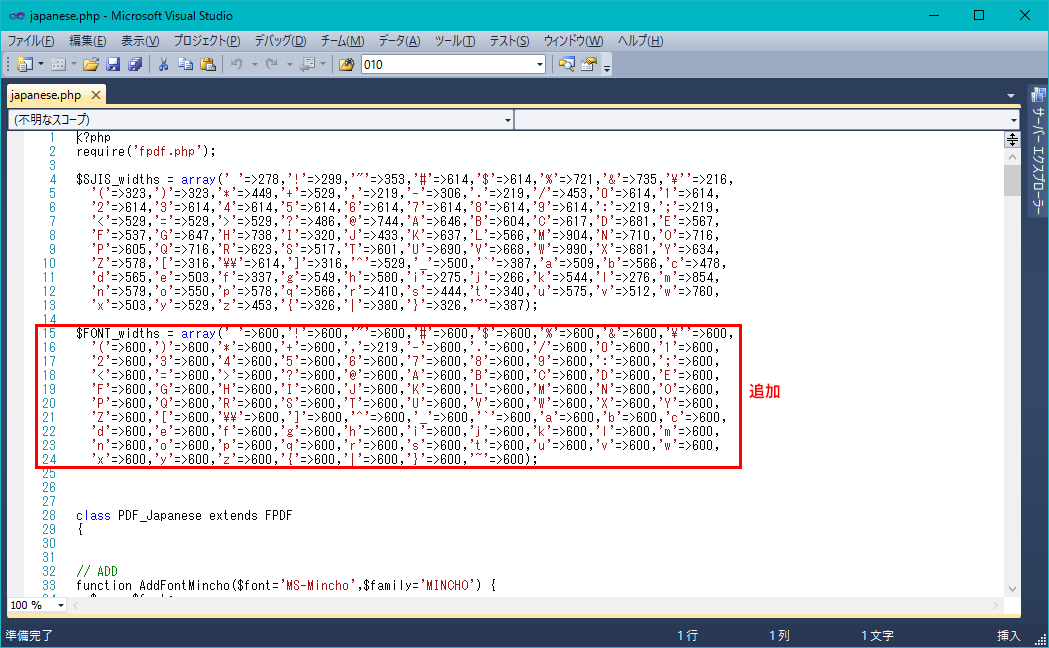
Task: Open the 010 search combo box dropdown
Action: point(540,64)
